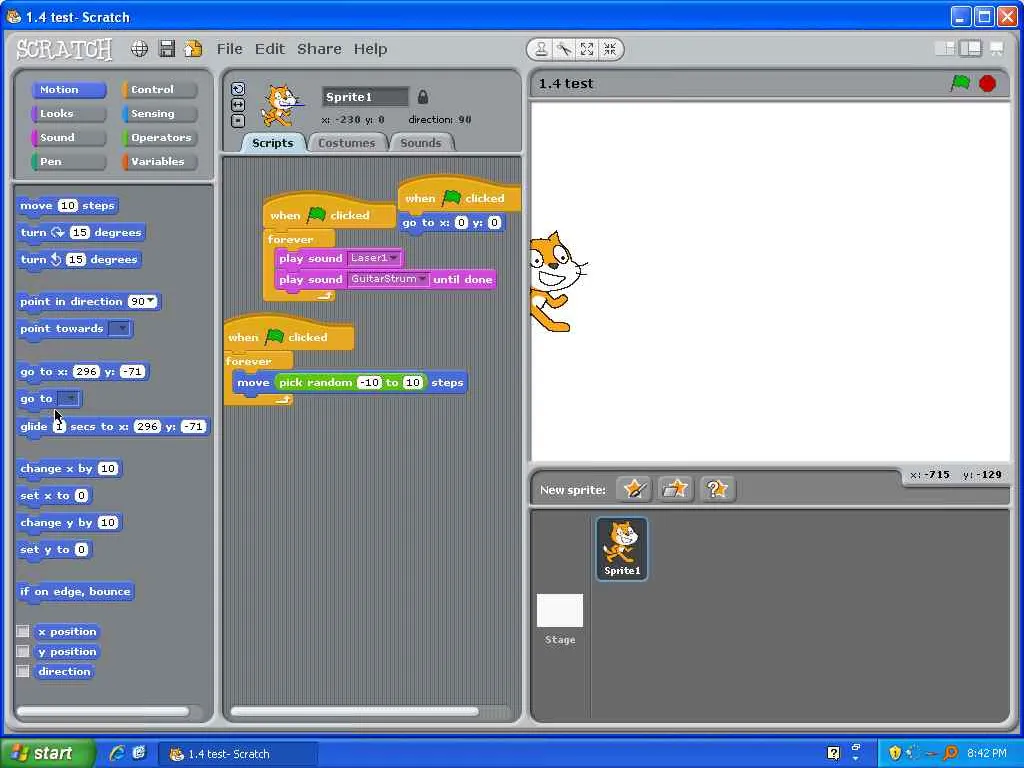1024x768 pixels.
Task: Select the duplicate stamp tool
Action: tap(541, 49)
